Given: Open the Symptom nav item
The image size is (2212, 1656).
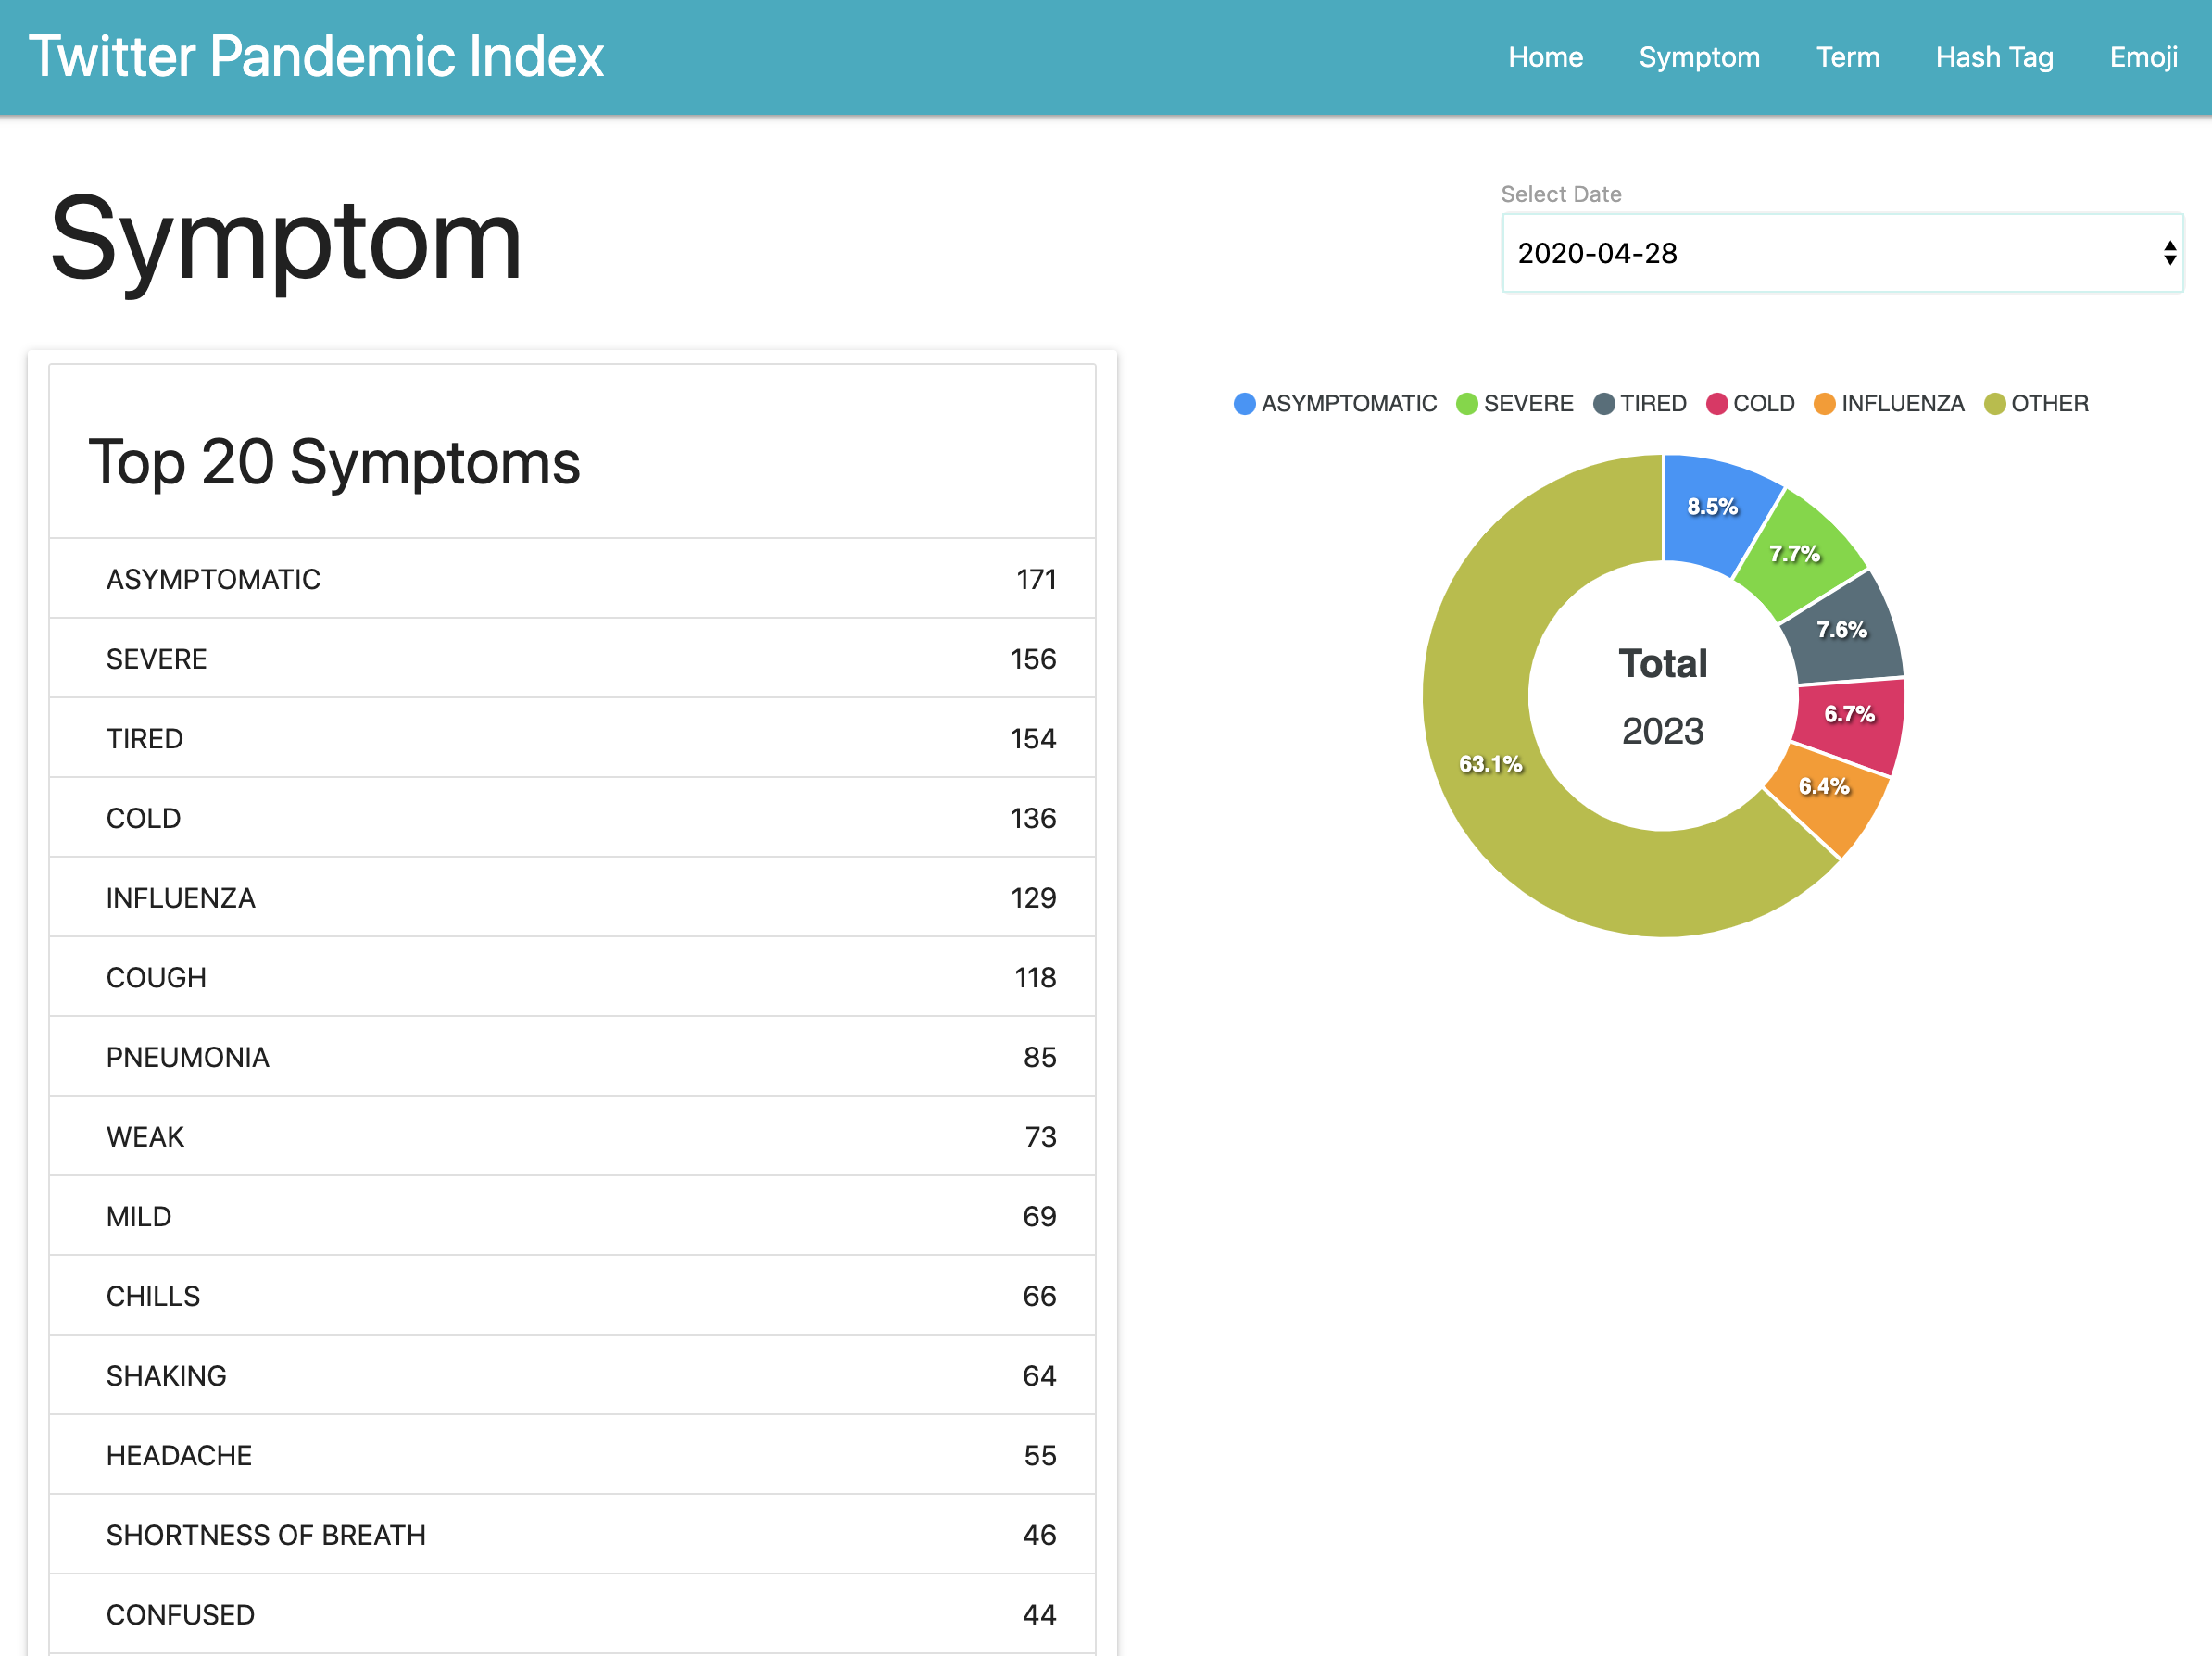Looking at the screenshot, I should tap(1698, 57).
